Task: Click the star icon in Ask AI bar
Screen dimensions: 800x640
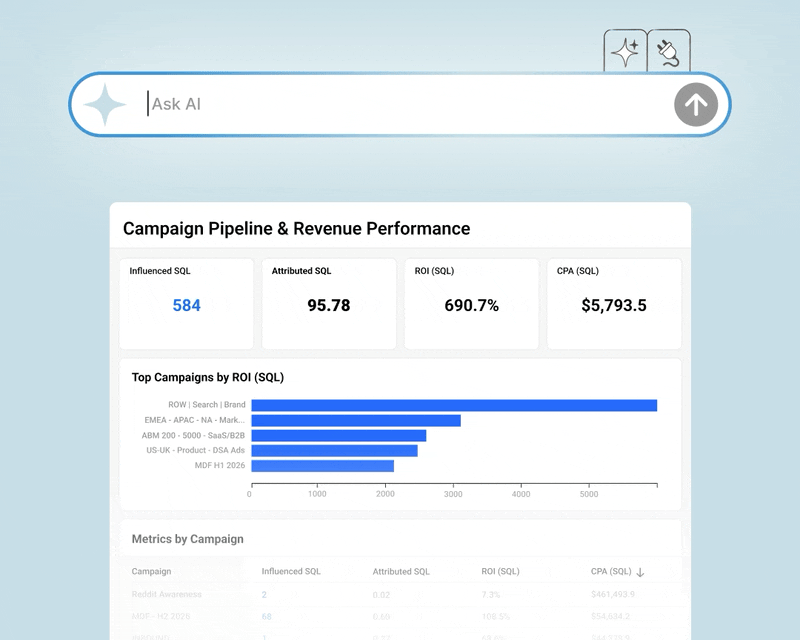Action: point(105,104)
